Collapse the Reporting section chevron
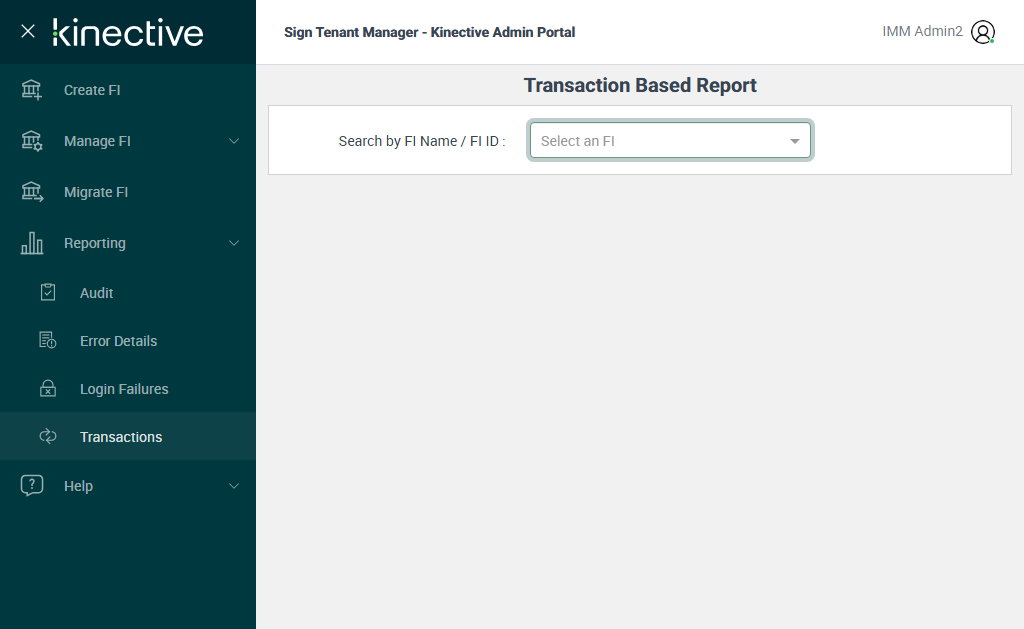 pos(234,243)
